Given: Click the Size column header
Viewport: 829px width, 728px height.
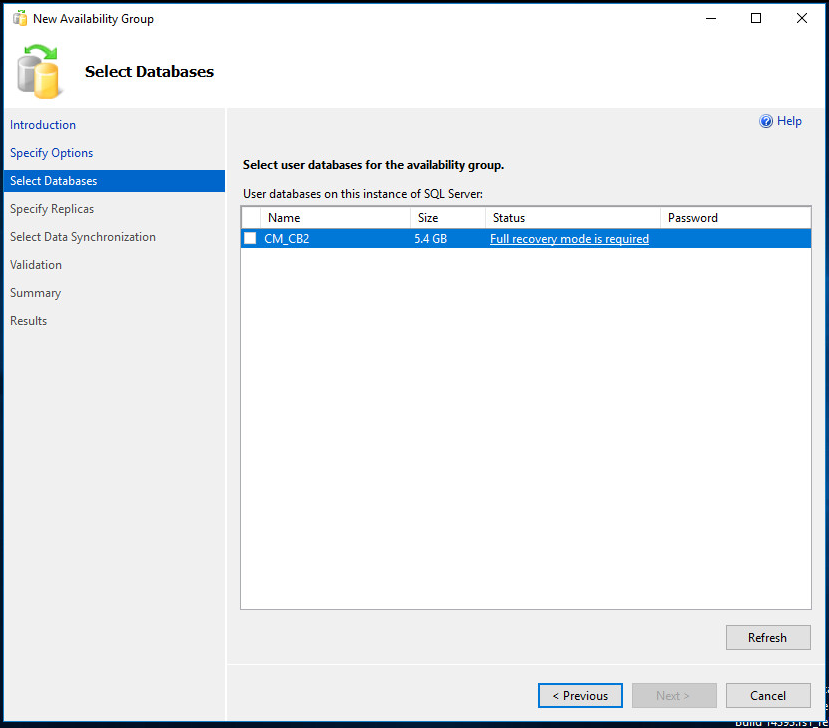Looking at the screenshot, I should 430,217.
